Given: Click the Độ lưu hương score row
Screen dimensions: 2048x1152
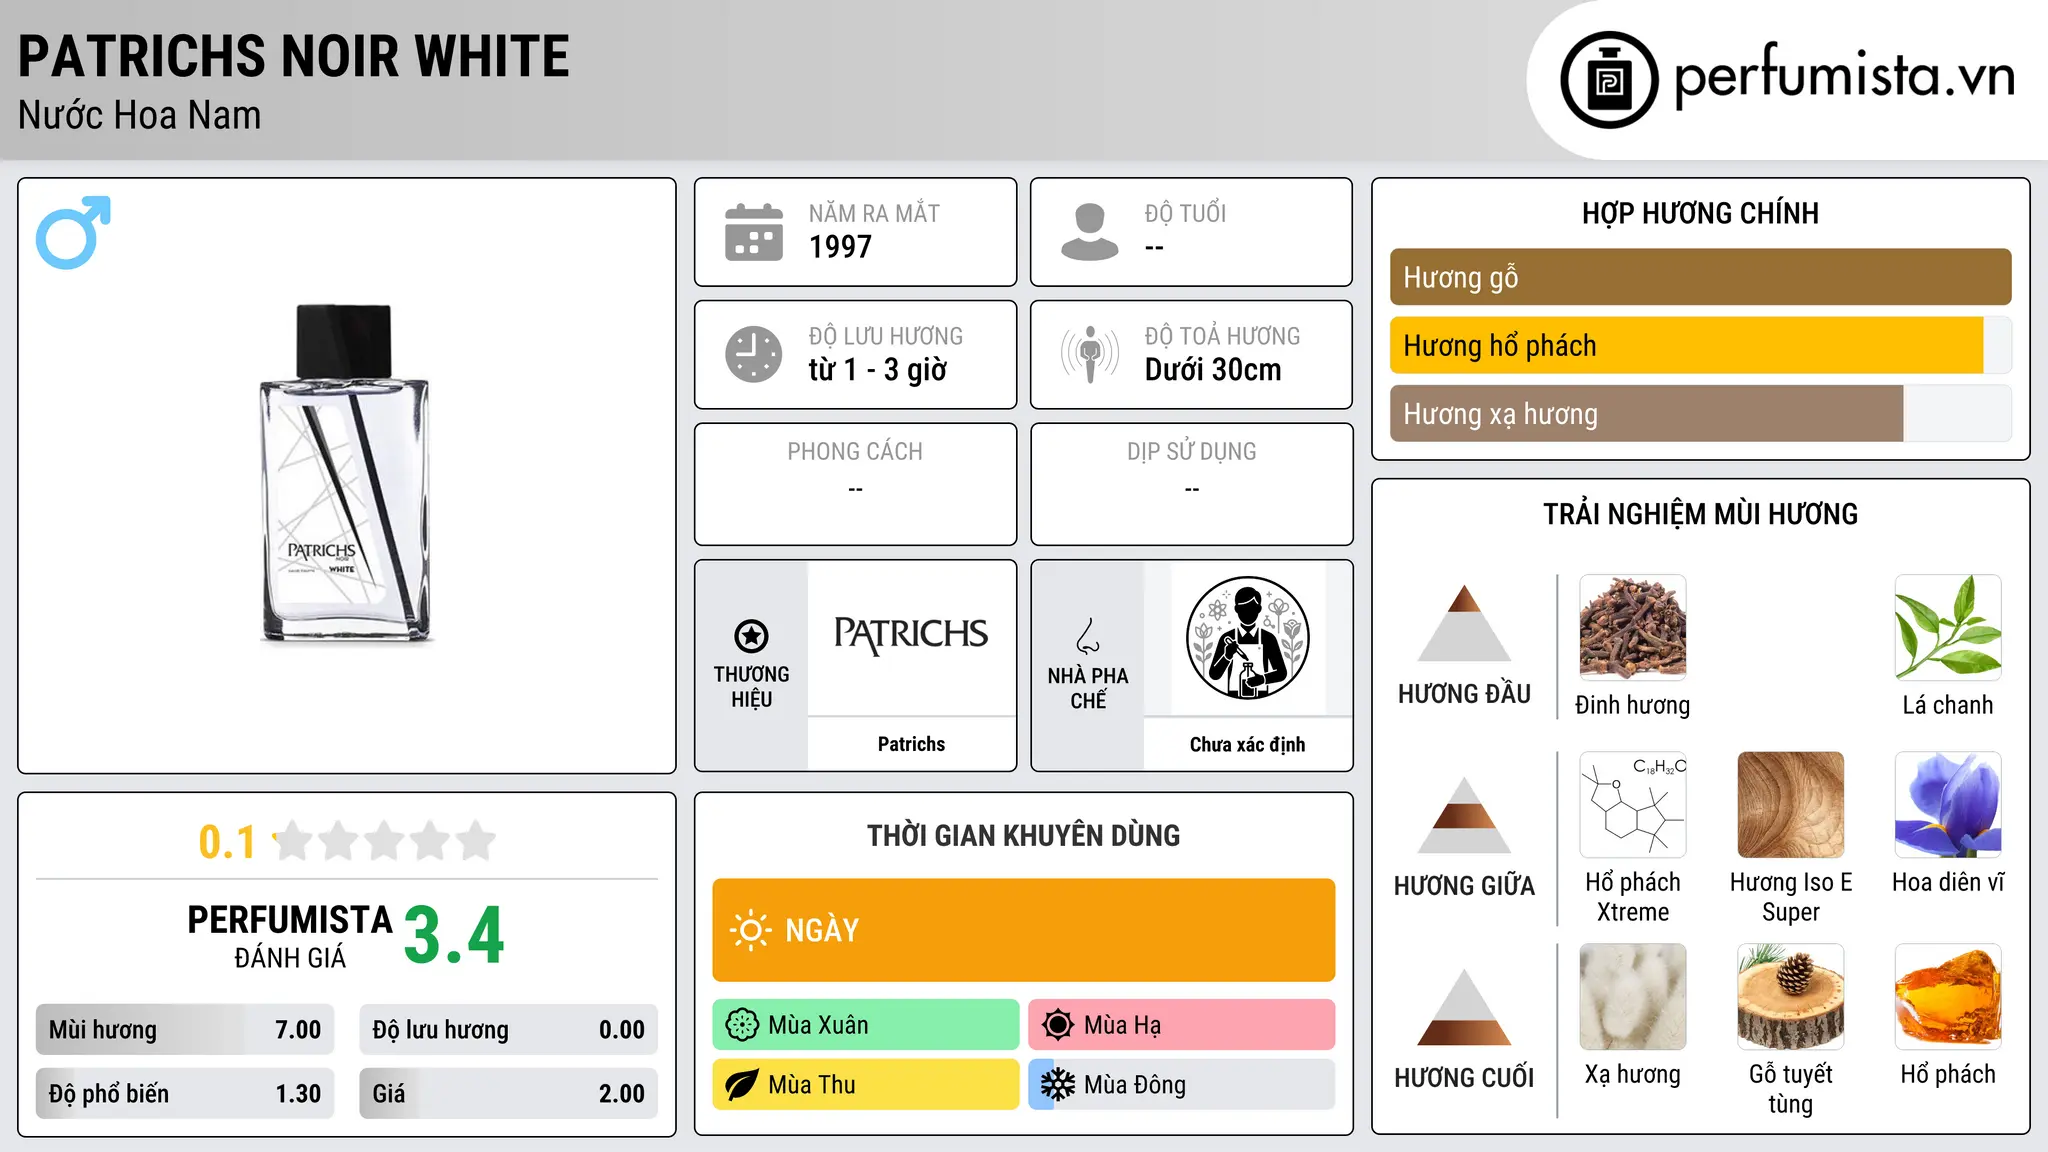Looking at the screenshot, I should [508, 1029].
